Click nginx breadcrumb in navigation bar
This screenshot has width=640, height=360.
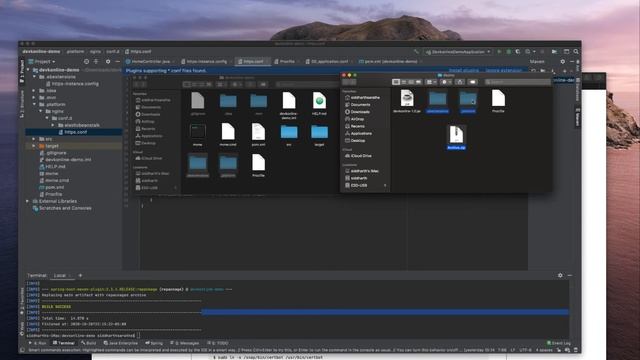click(95, 52)
